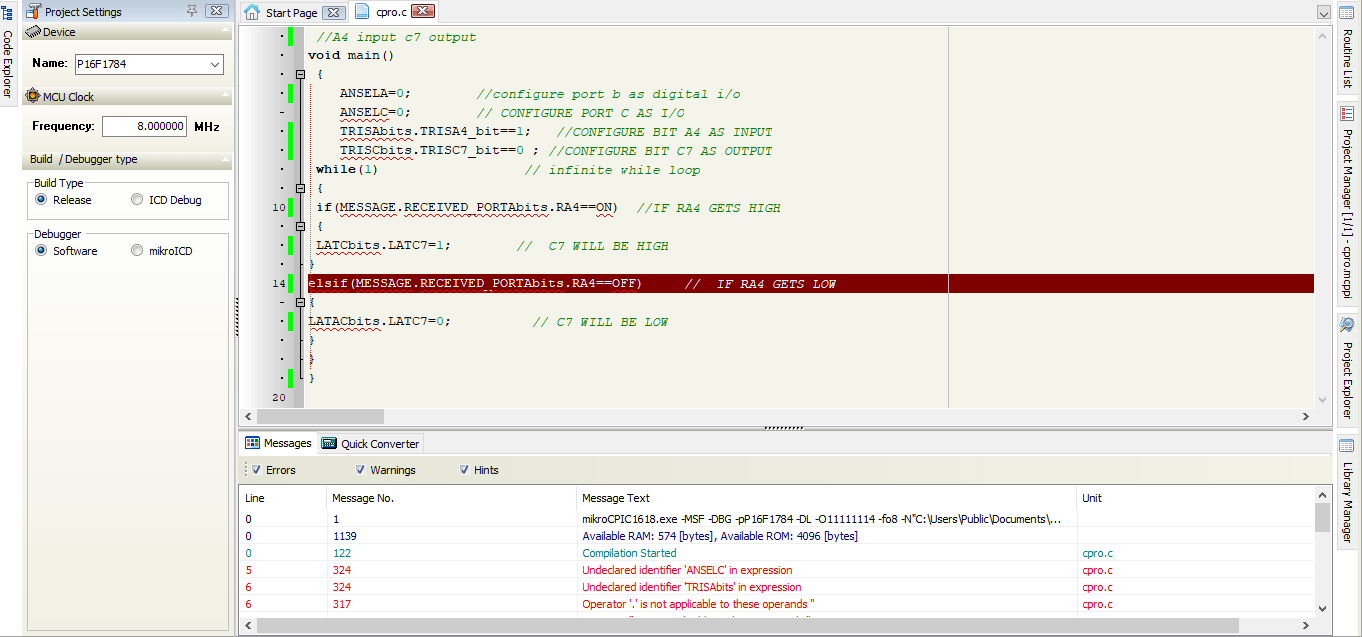1362x637 pixels.
Task: Select the "Compilation Started" message row
Action: pyautogui.click(x=777, y=553)
